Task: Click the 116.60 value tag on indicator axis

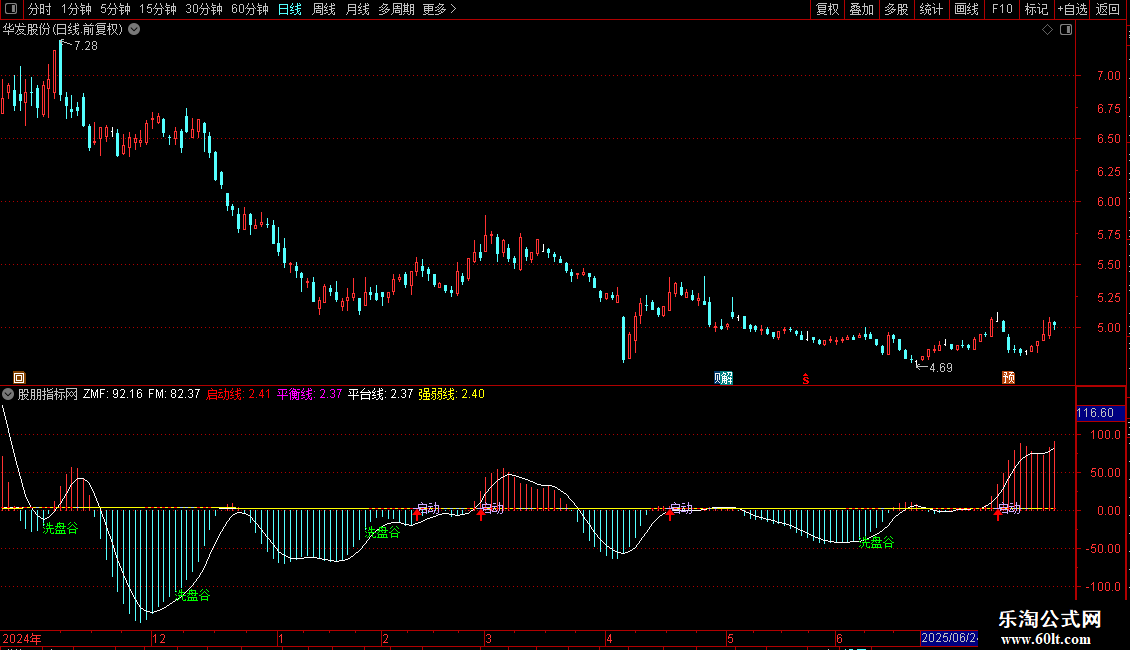Action: point(1095,413)
